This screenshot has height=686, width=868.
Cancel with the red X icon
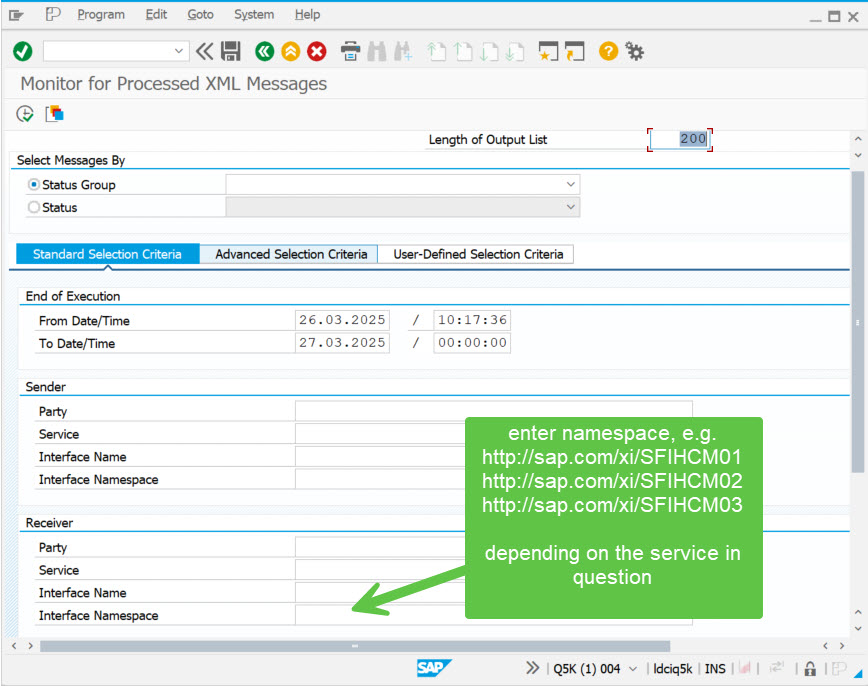click(x=317, y=51)
